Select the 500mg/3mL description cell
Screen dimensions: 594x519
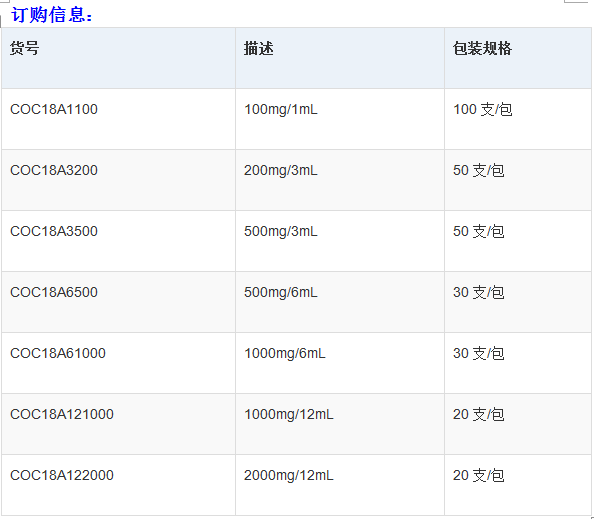pos(340,241)
